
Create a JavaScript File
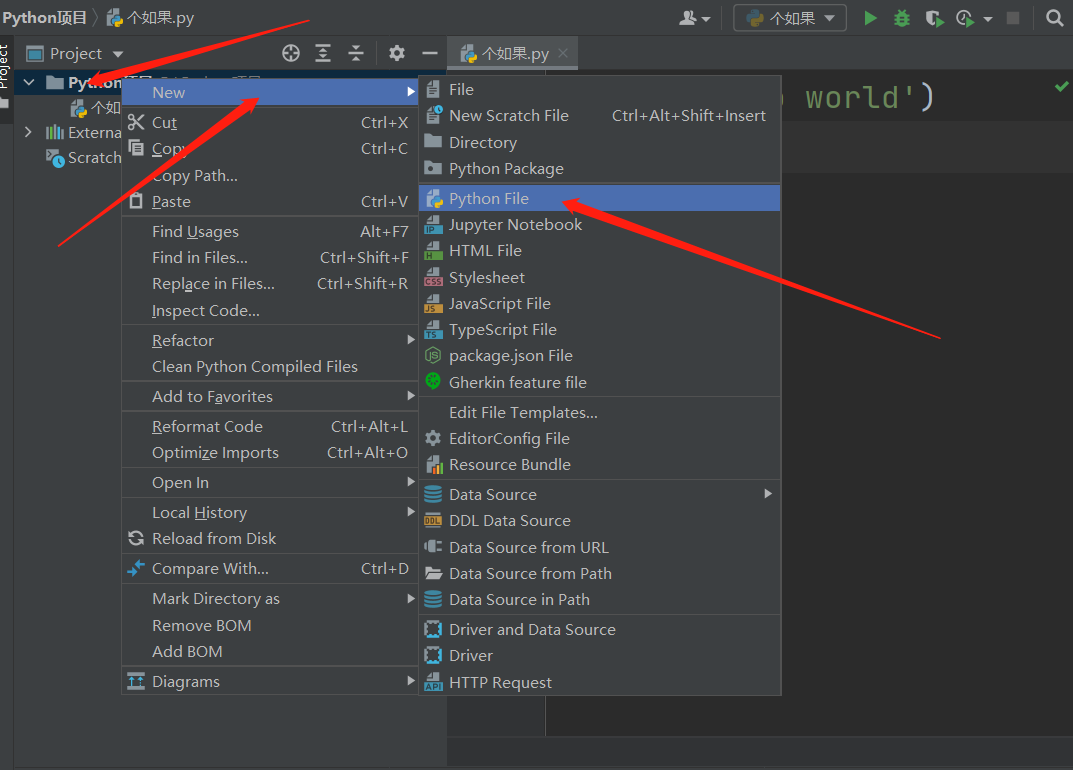pyautogui.click(x=599, y=304)
